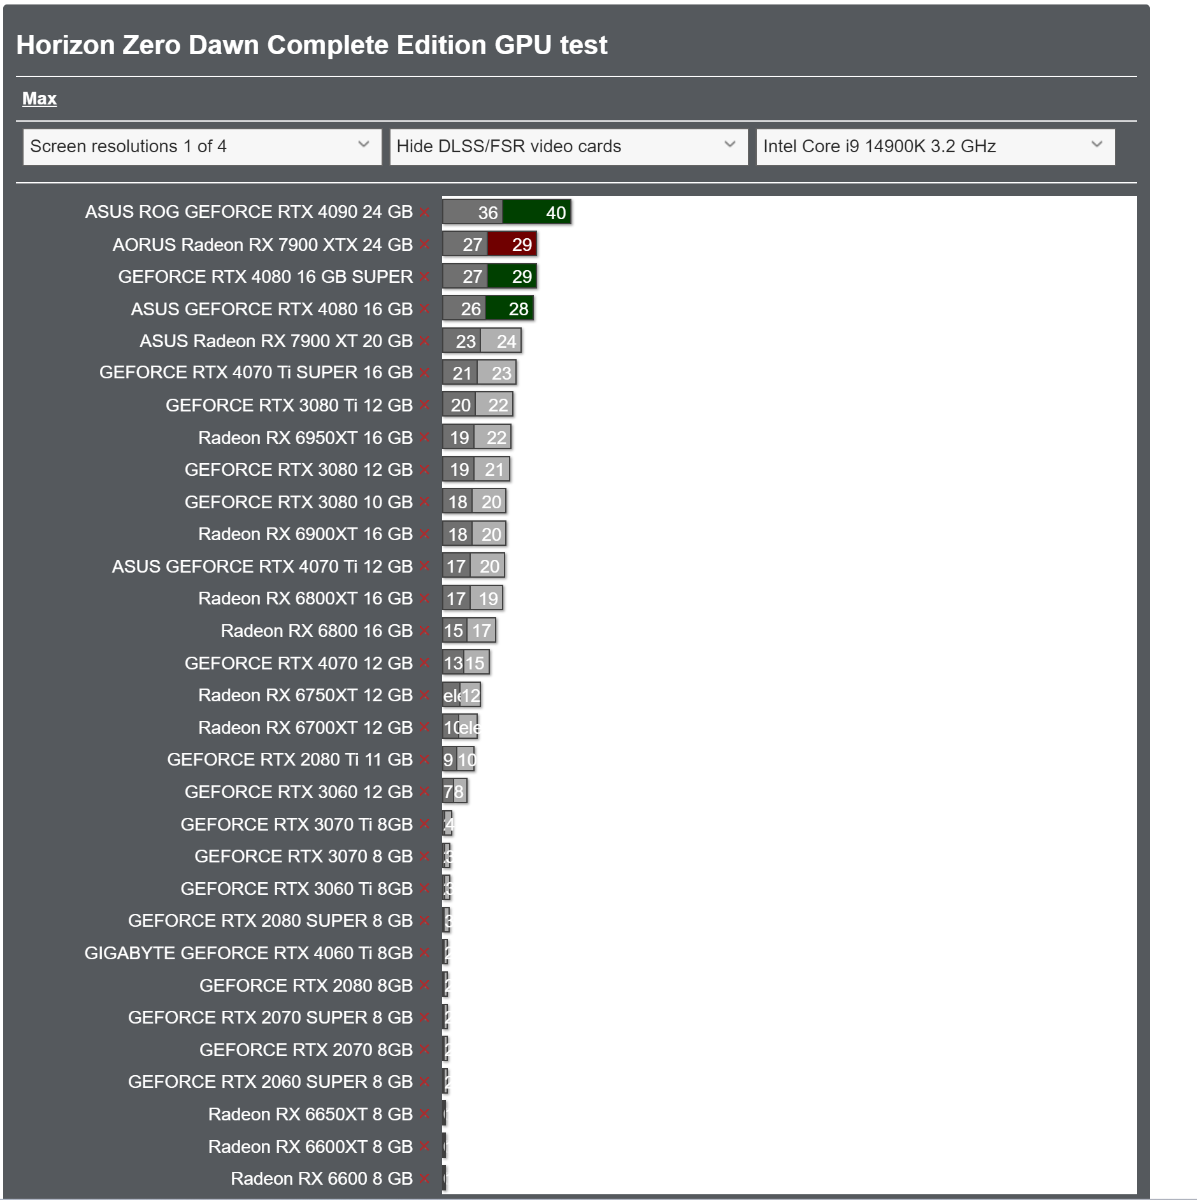Image resolution: width=1197 pixels, height=1200 pixels.
Task: Click the gray 36 minimum fps bar for RTX 4090
Action: (x=473, y=212)
